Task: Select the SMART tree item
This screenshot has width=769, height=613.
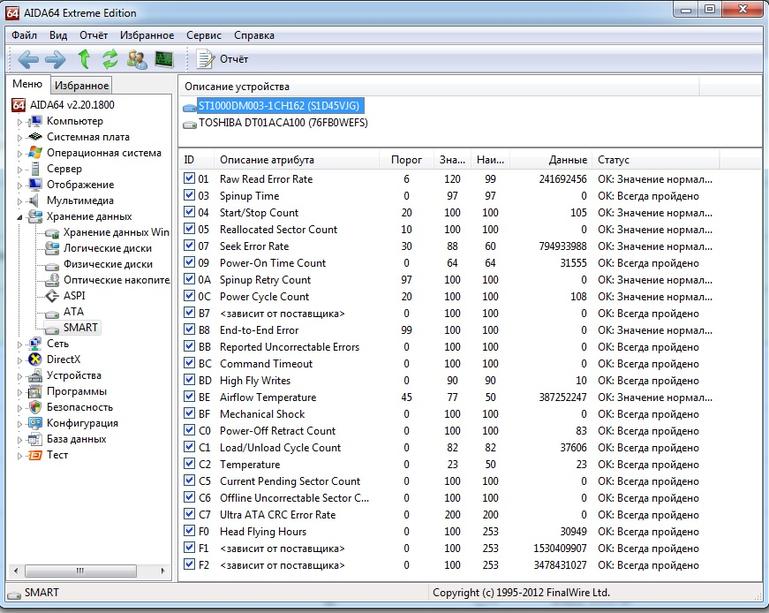Action: tap(80, 327)
